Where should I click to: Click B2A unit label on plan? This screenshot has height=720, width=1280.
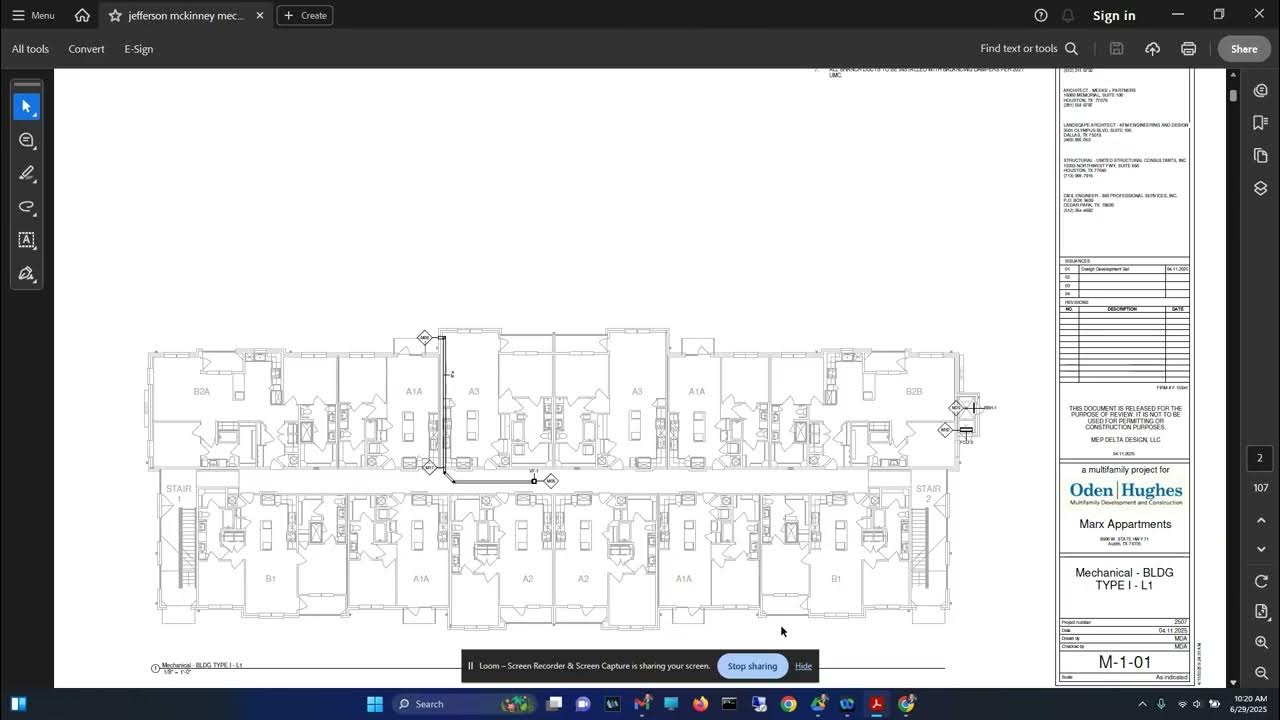click(x=201, y=392)
